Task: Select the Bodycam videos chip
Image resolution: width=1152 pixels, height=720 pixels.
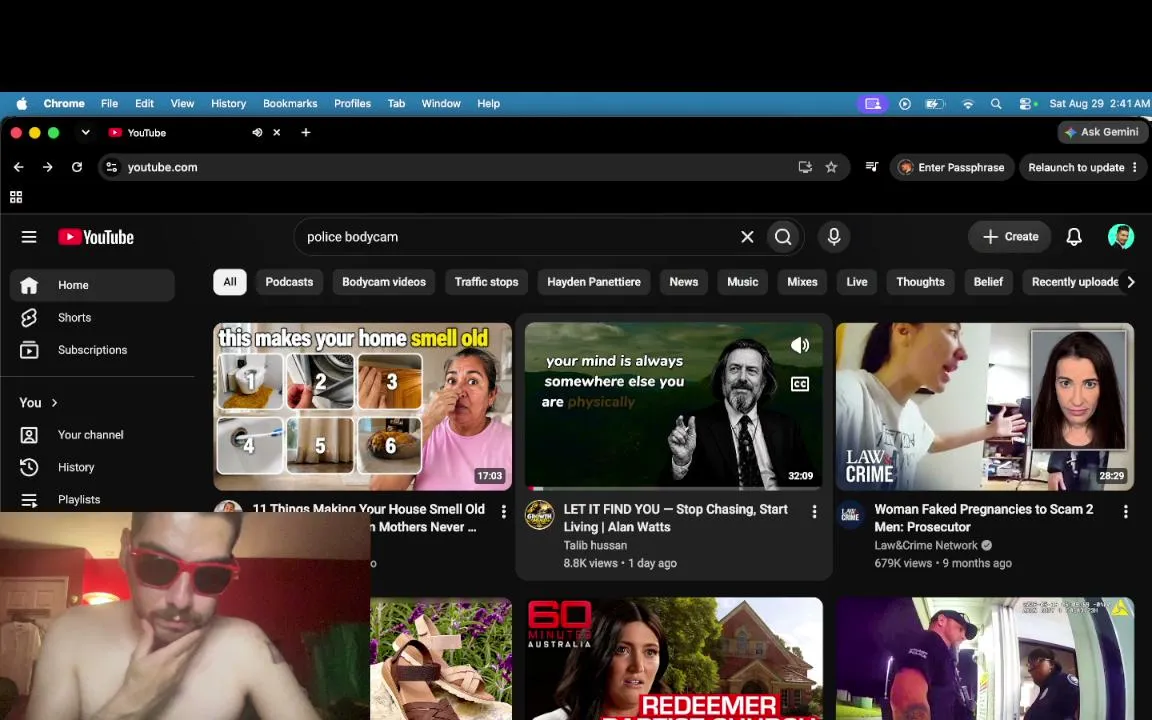Action: (384, 282)
